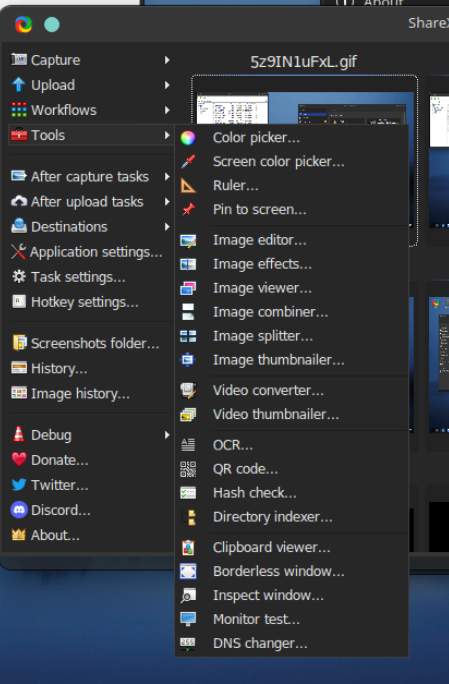
Task: Select the 5z9IN1uFxL.gif thumbnail
Action: pyautogui.click(x=304, y=161)
